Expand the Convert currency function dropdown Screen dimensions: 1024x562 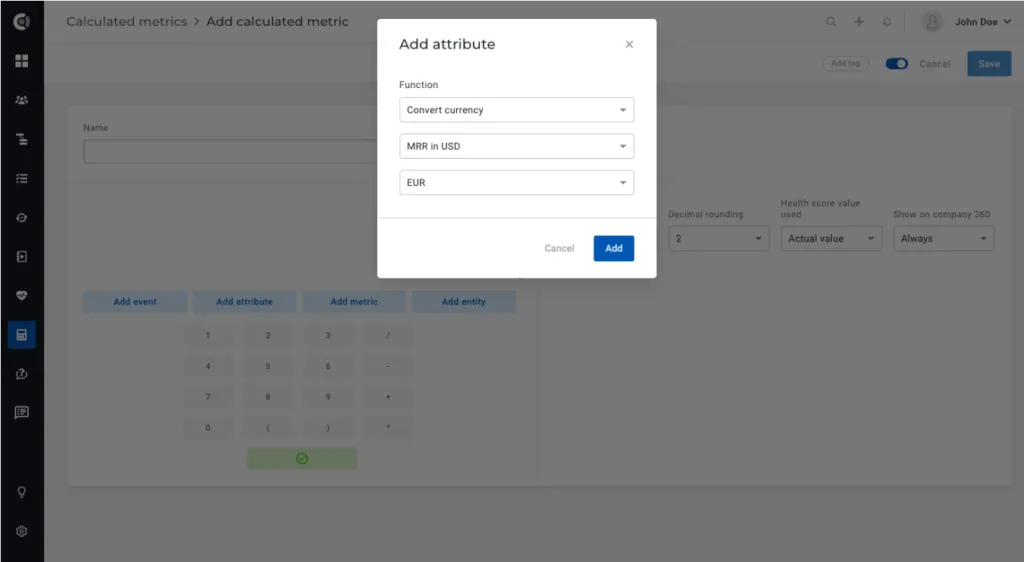click(517, 110)
